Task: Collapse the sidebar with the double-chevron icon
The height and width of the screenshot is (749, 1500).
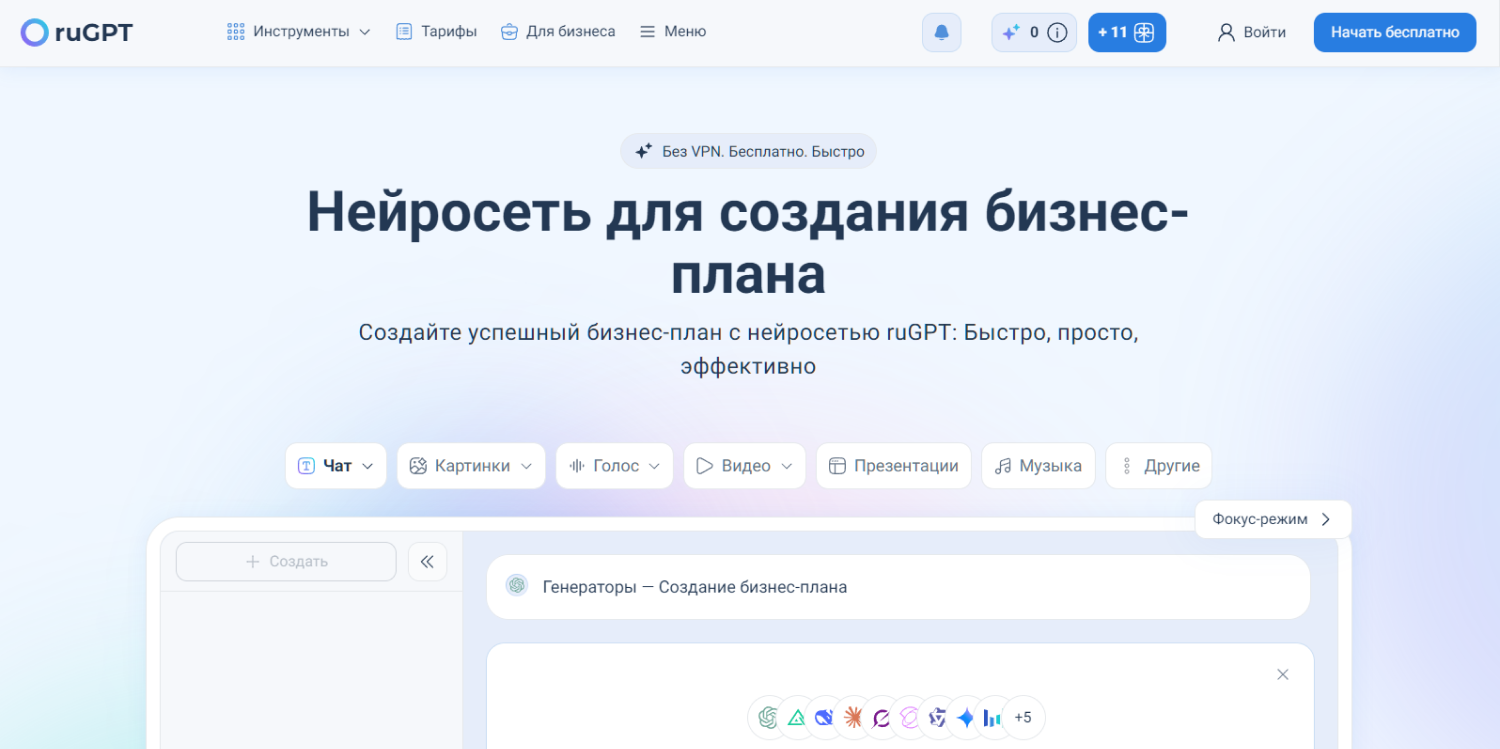Action: pos(427,561)
